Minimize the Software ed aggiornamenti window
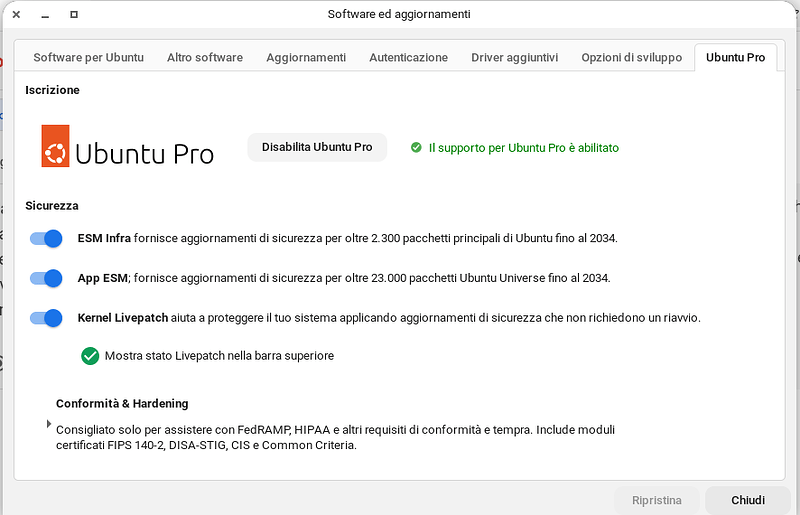The image size is (800, 515). pyautogui.click(x=45, y=14)
